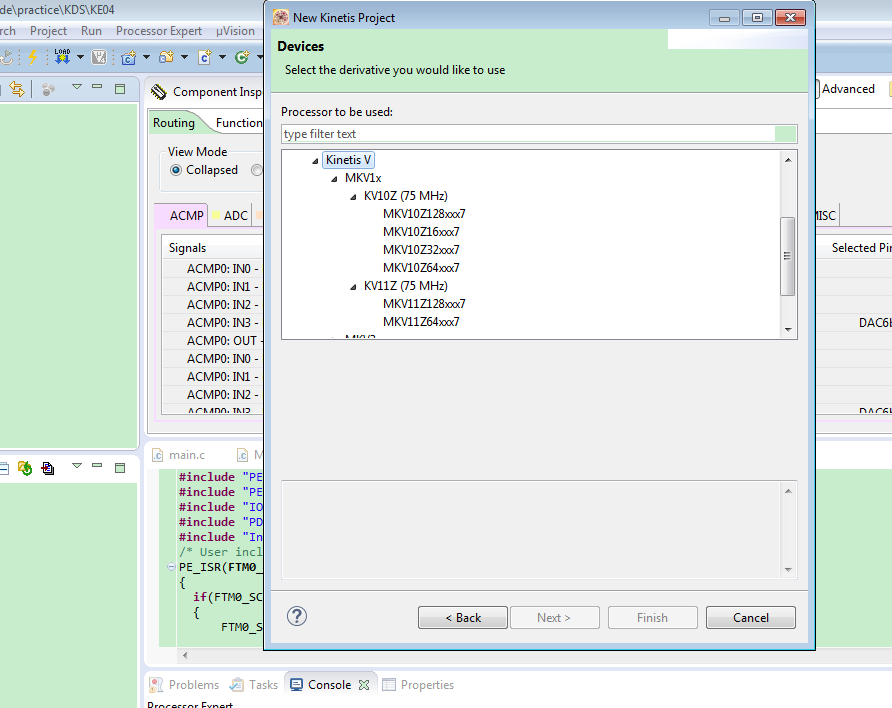Switch to the Routing tab

(174, 123)
